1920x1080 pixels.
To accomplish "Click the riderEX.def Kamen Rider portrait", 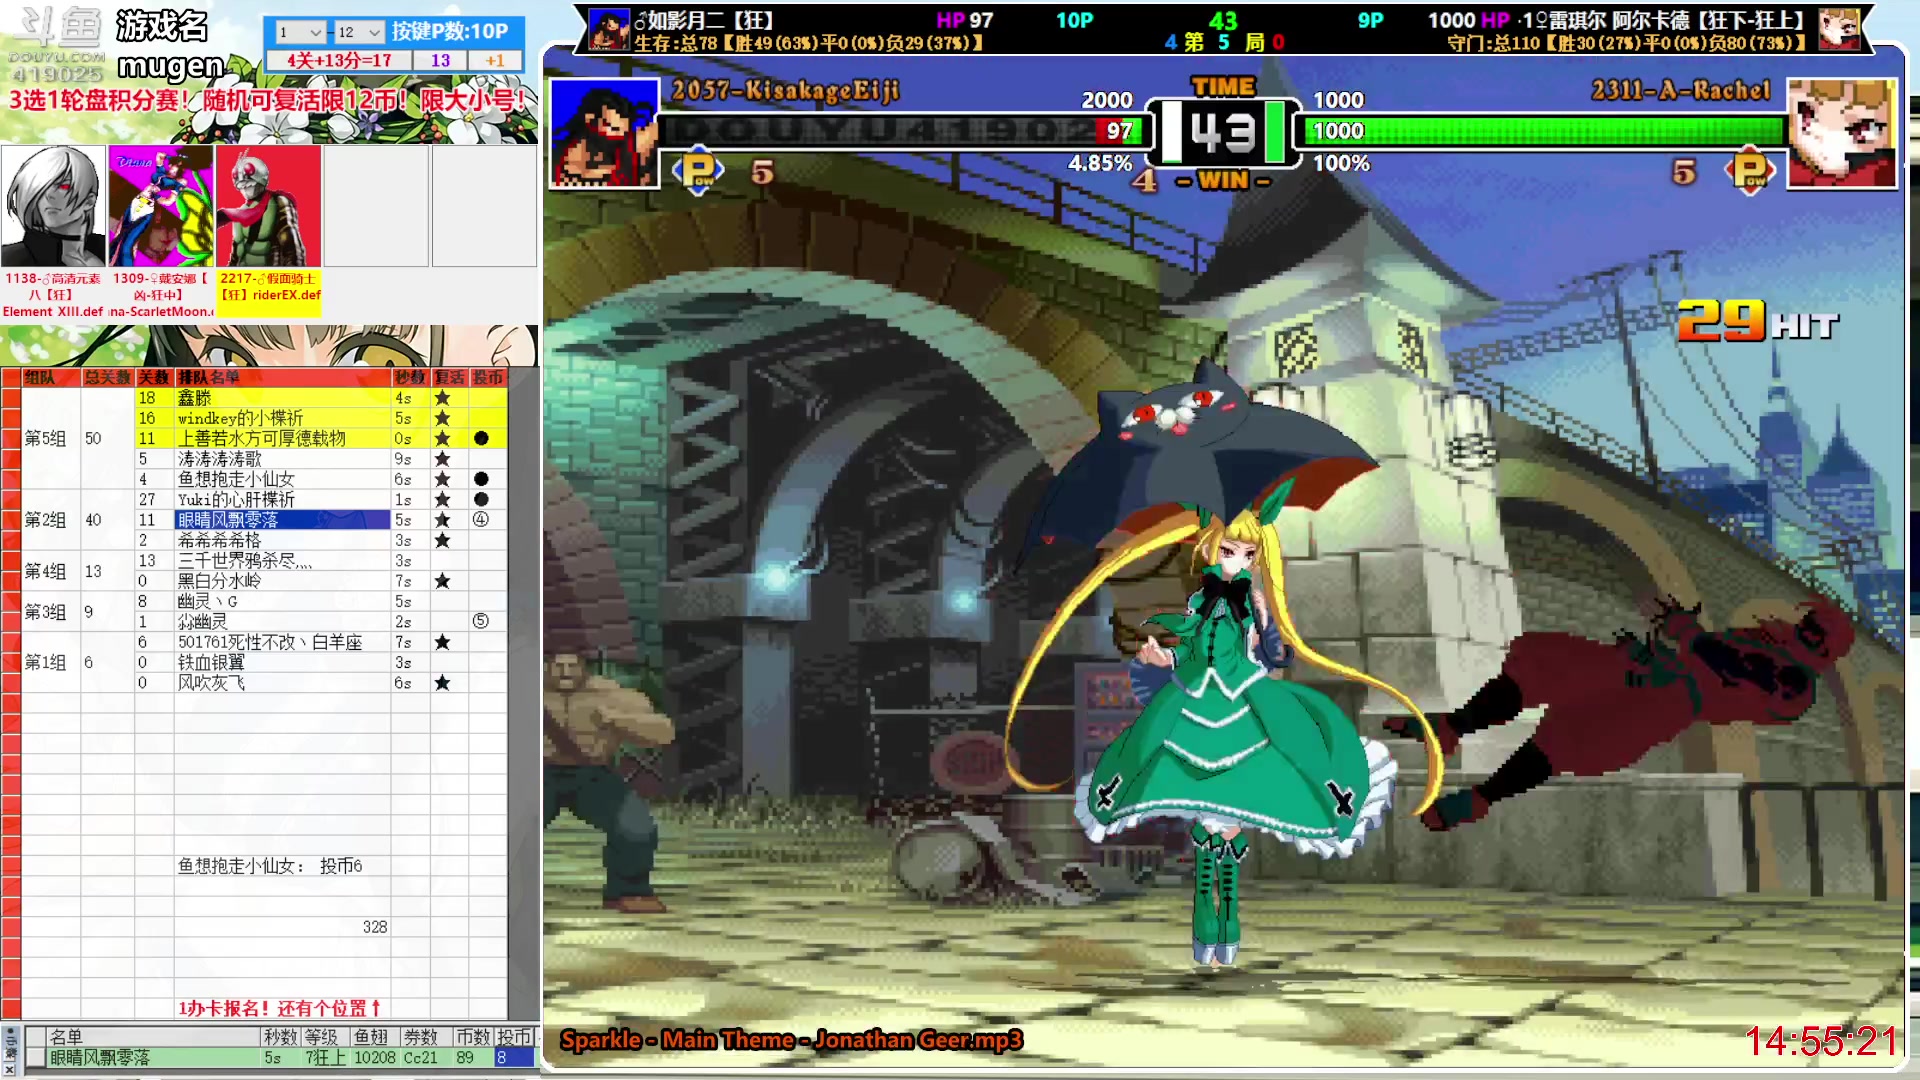I will click(268, 207).
